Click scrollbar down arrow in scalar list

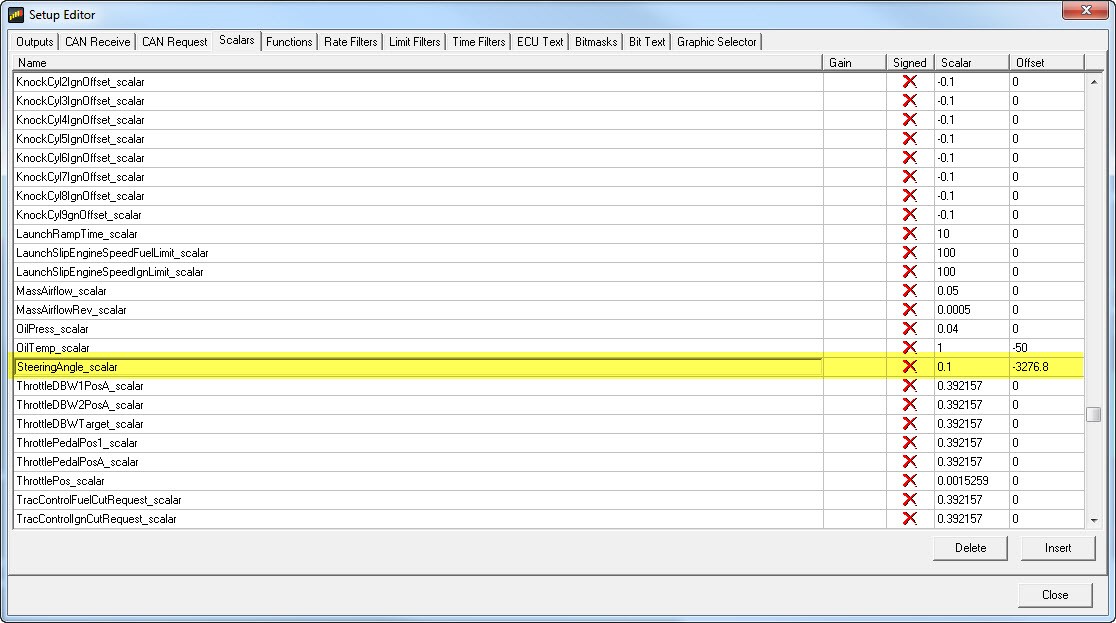pos(1094,520)
